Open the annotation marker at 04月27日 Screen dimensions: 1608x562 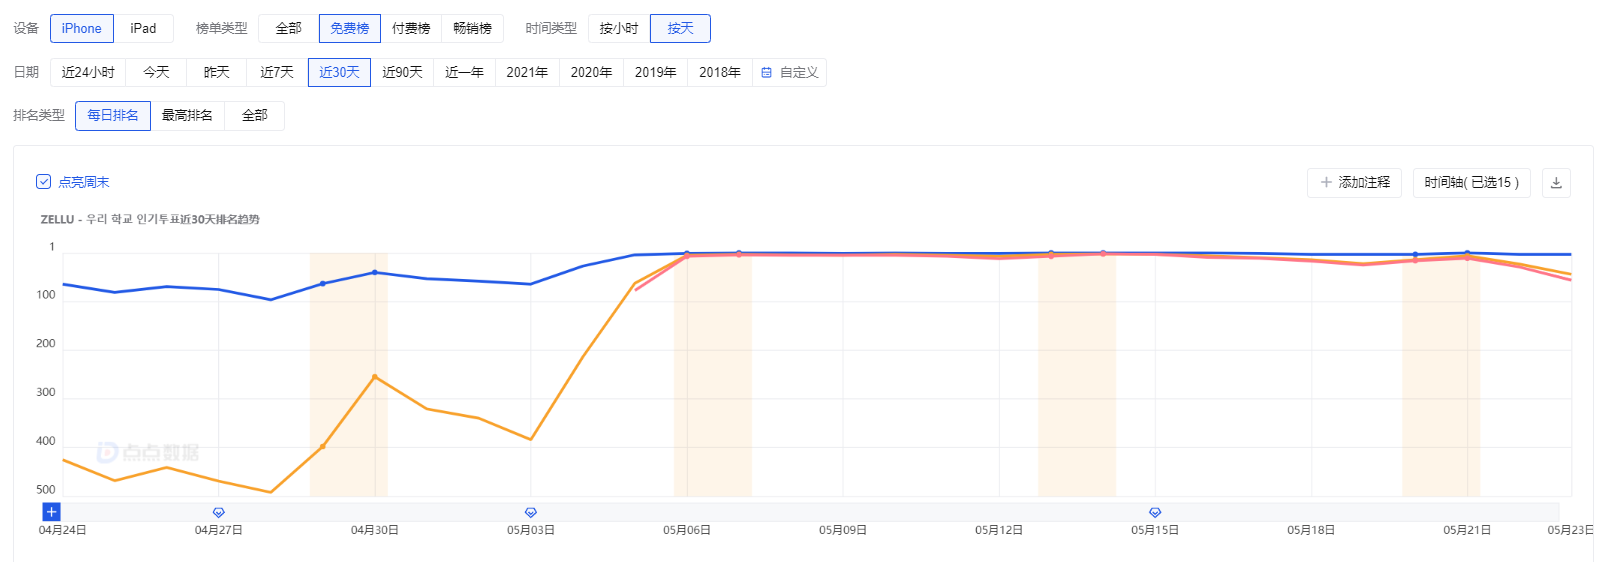(219, 512)
